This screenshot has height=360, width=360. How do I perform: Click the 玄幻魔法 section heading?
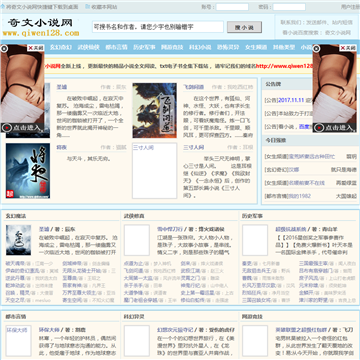pyautogui.click(x=16, y=216)
